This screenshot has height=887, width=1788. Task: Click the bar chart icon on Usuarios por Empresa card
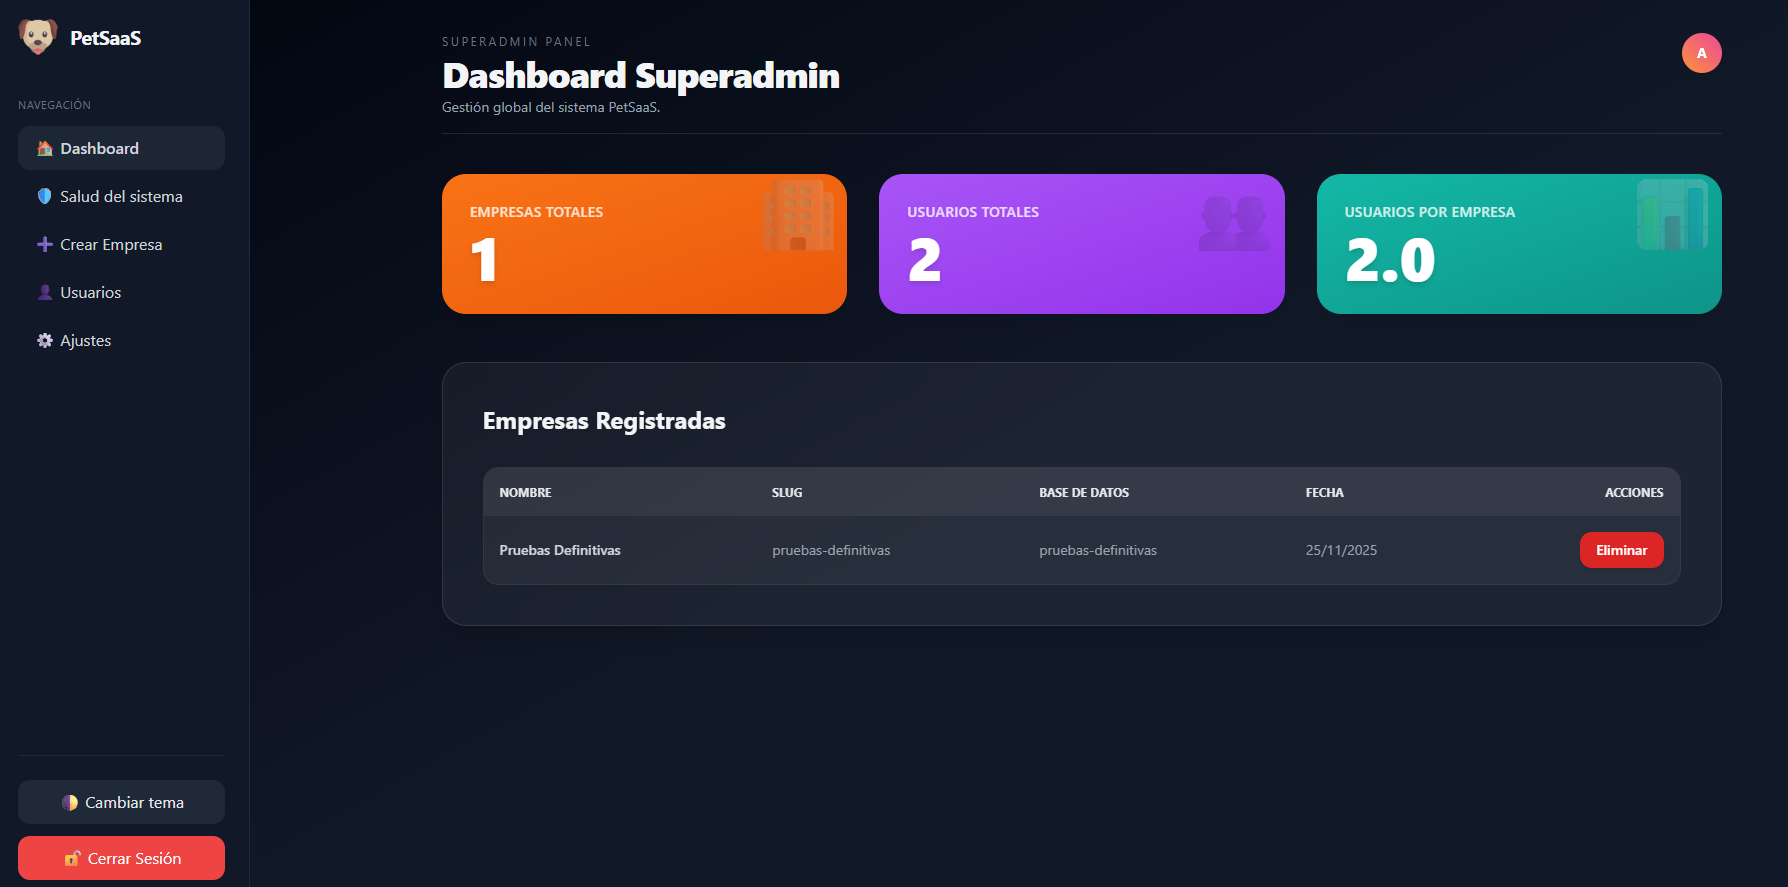[1671, 215]
